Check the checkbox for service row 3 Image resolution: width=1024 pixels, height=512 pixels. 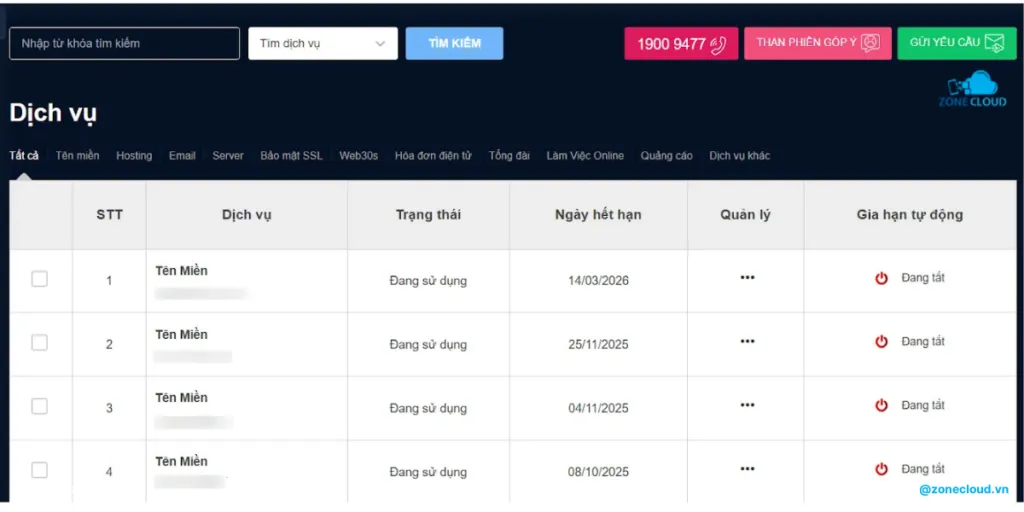pos(39,406)
